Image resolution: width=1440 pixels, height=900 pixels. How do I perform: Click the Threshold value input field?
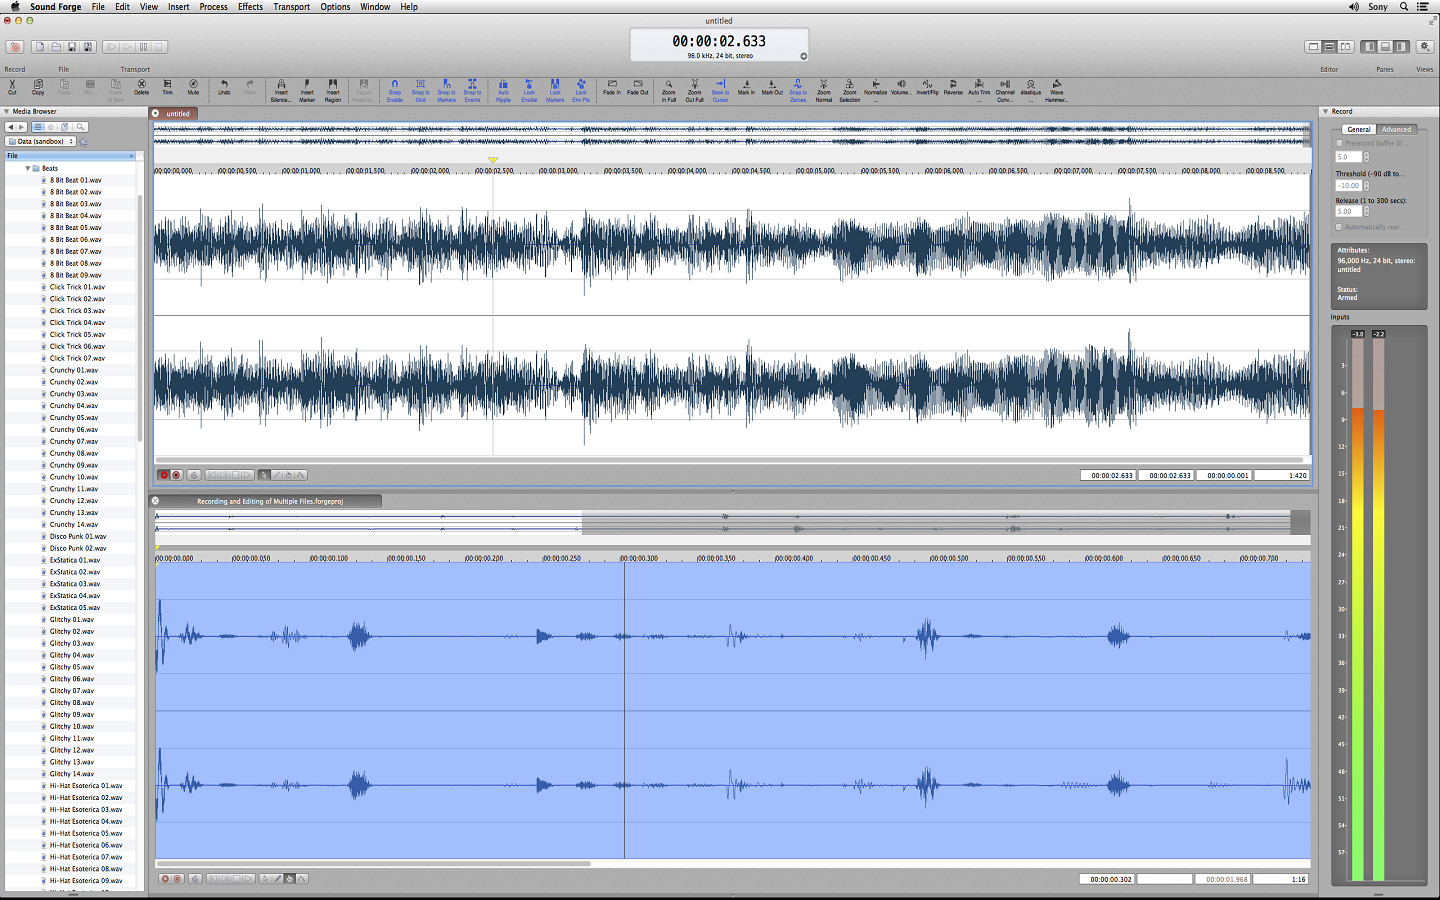(x=1348, y=185)
